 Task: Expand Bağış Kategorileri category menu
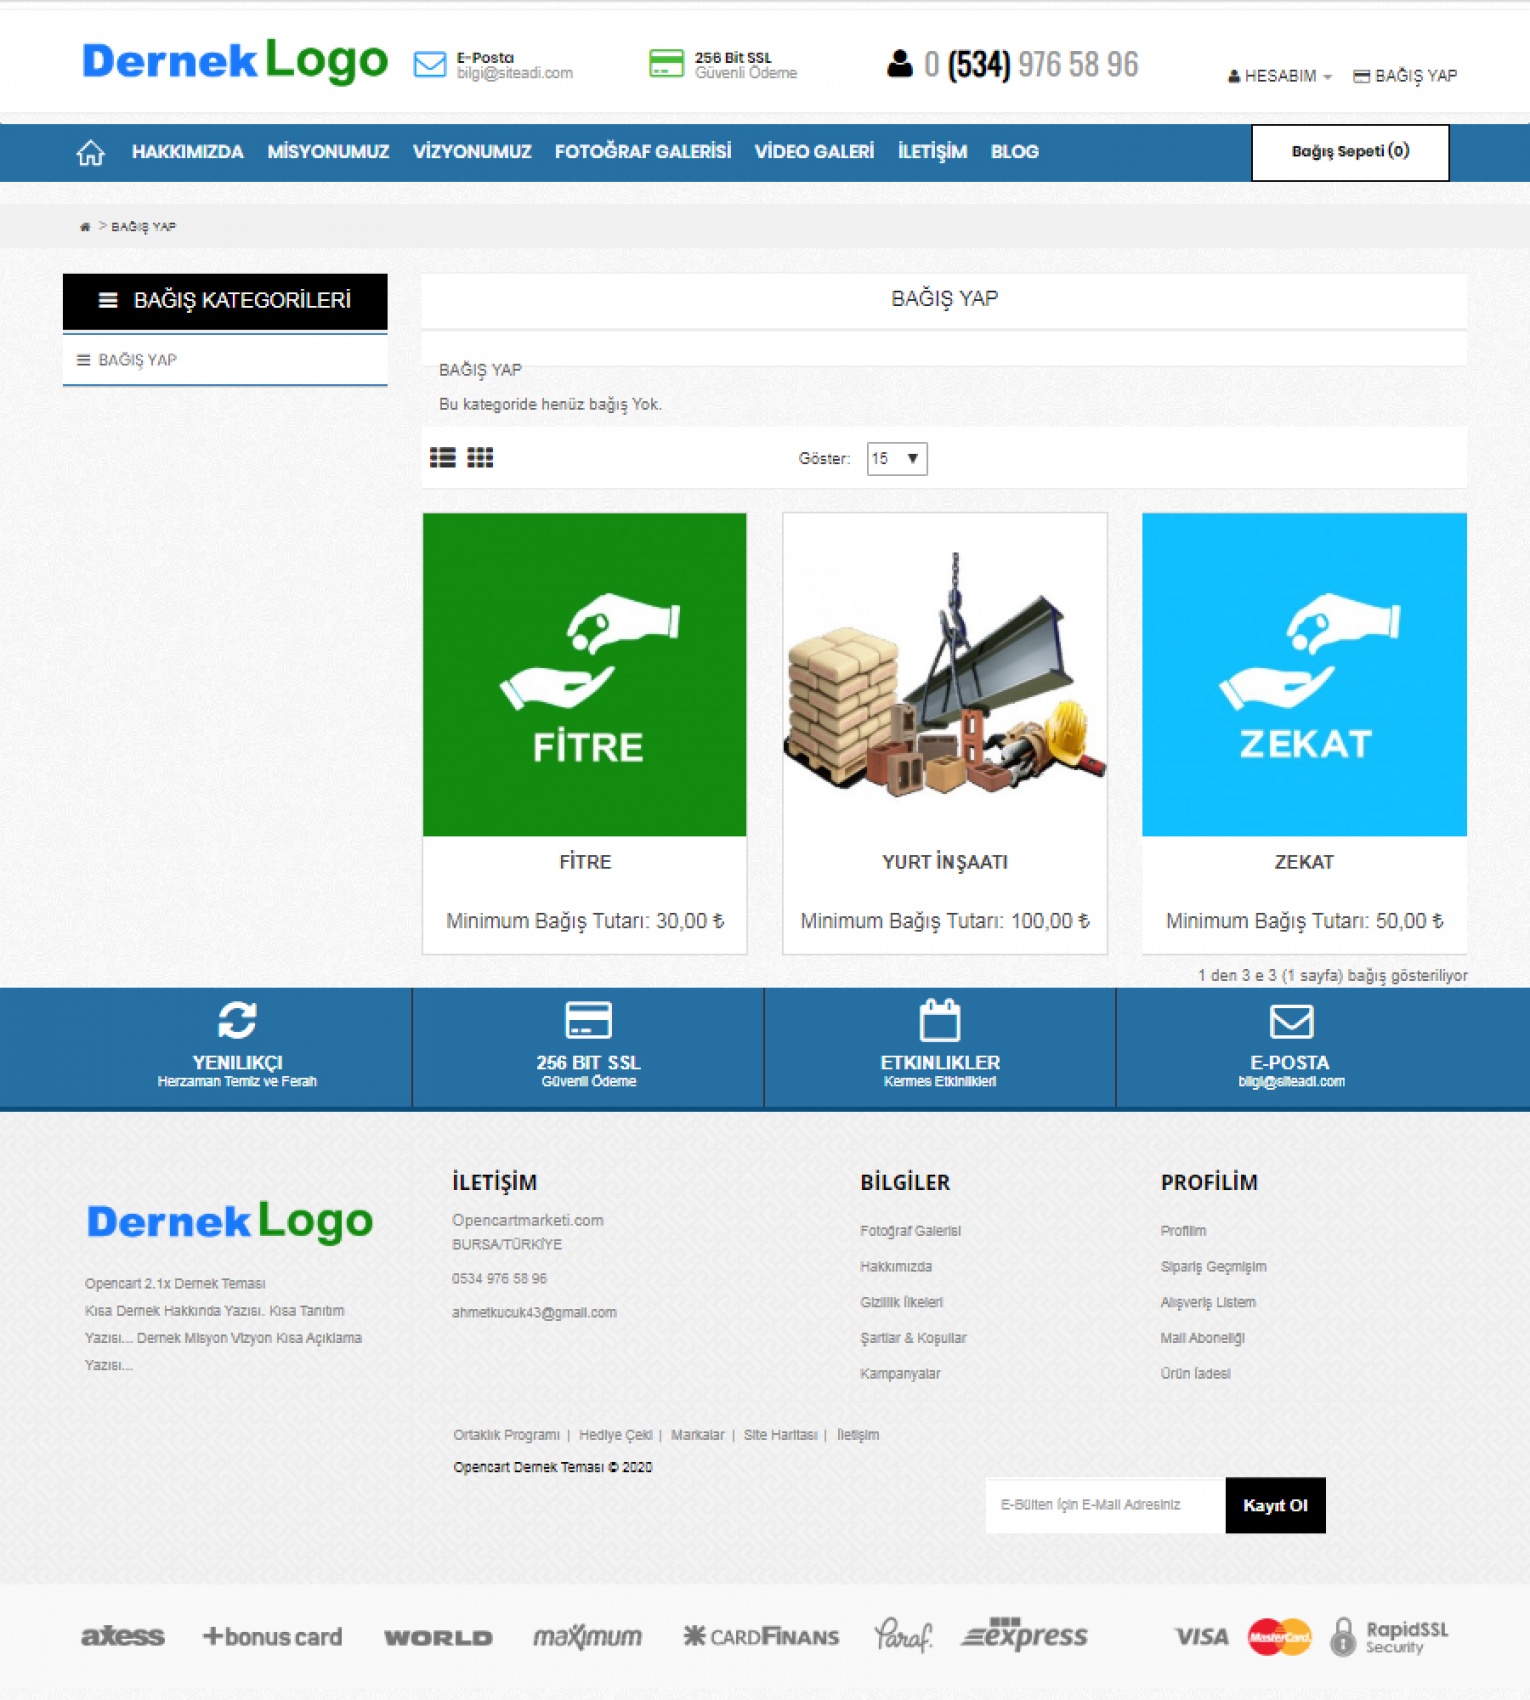pos(225,301)
